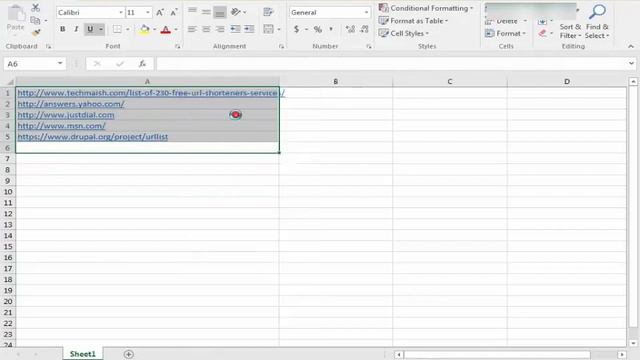The width and height of the screenshot is (640, 360).
Task: Open Find & Select magnifier menu
Action: pyautogui.click(x=597, y=22)
